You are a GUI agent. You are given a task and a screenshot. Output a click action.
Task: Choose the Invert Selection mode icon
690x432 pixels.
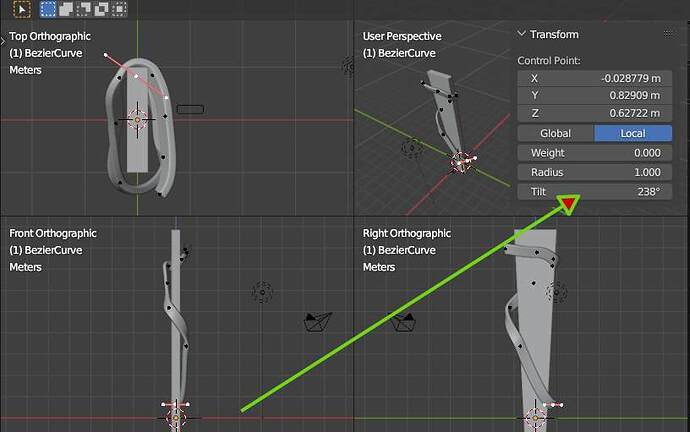pyautogui.click(x=101, y=9)
